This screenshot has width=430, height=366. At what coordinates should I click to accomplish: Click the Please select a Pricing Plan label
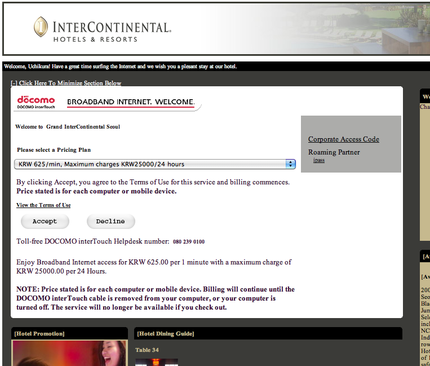point(54,150)
